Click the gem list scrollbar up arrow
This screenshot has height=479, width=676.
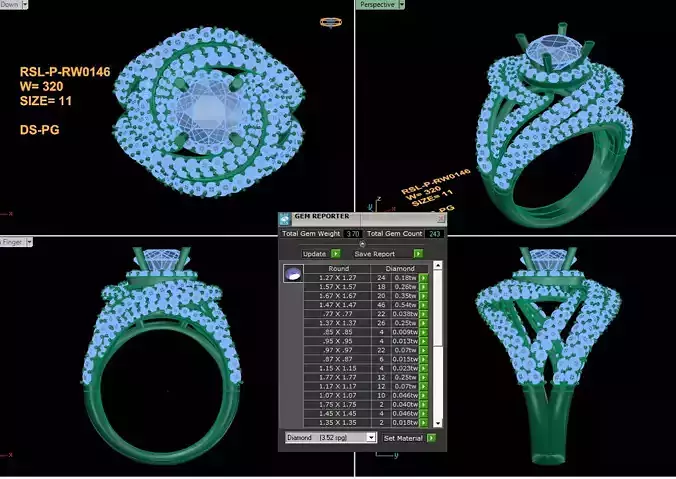(x=438, y=265)
